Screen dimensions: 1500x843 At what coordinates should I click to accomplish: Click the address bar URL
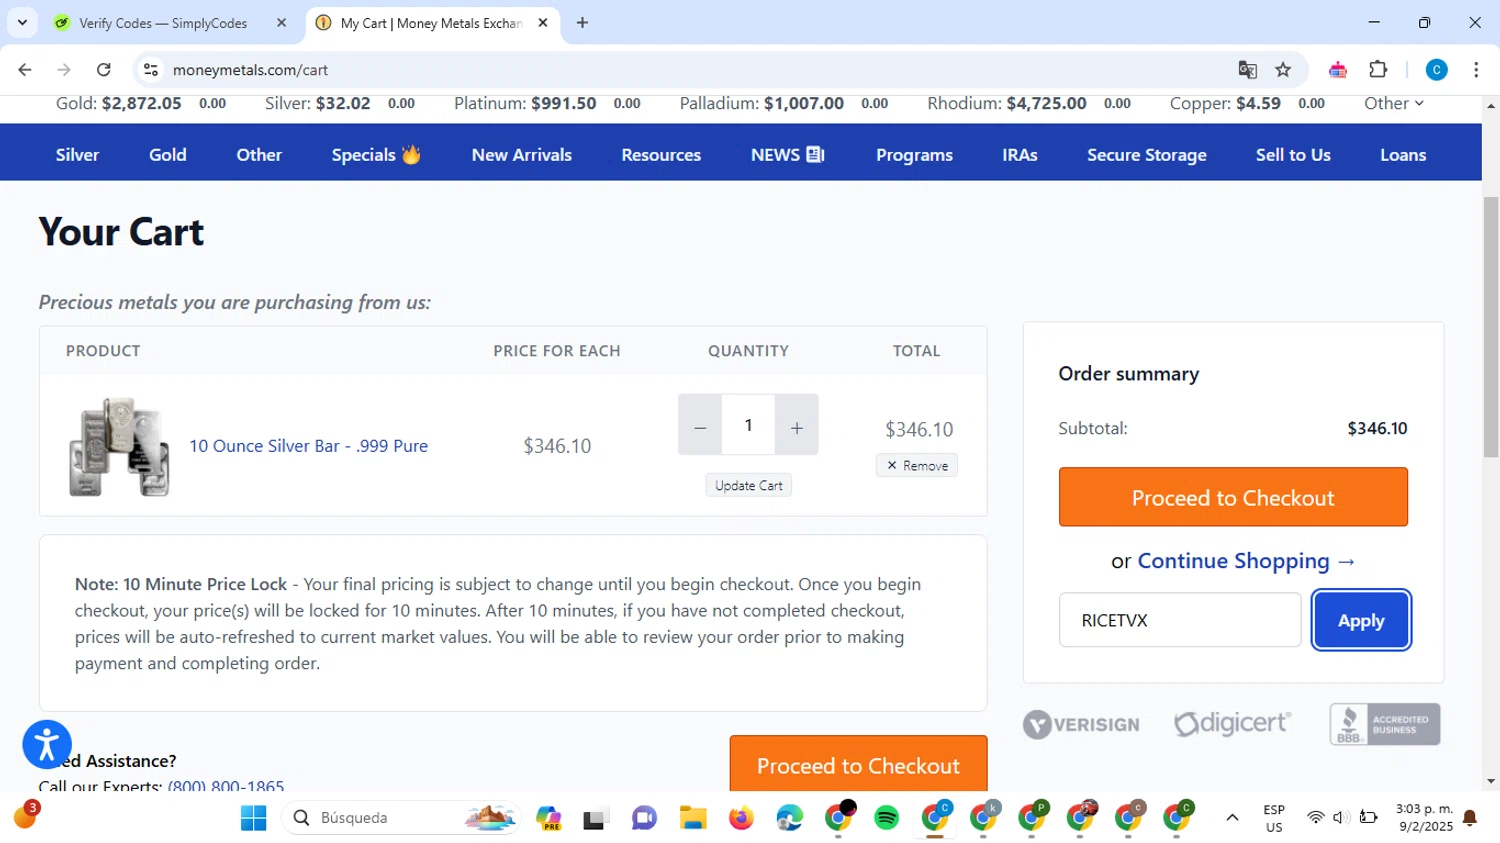[x=250, y=70]
